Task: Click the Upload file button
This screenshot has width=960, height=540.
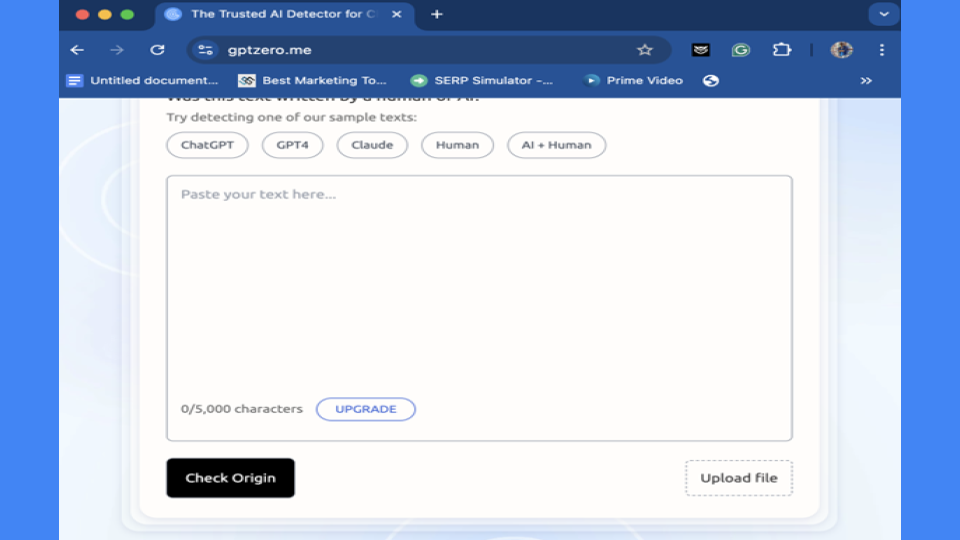Action: click(739, 478)
